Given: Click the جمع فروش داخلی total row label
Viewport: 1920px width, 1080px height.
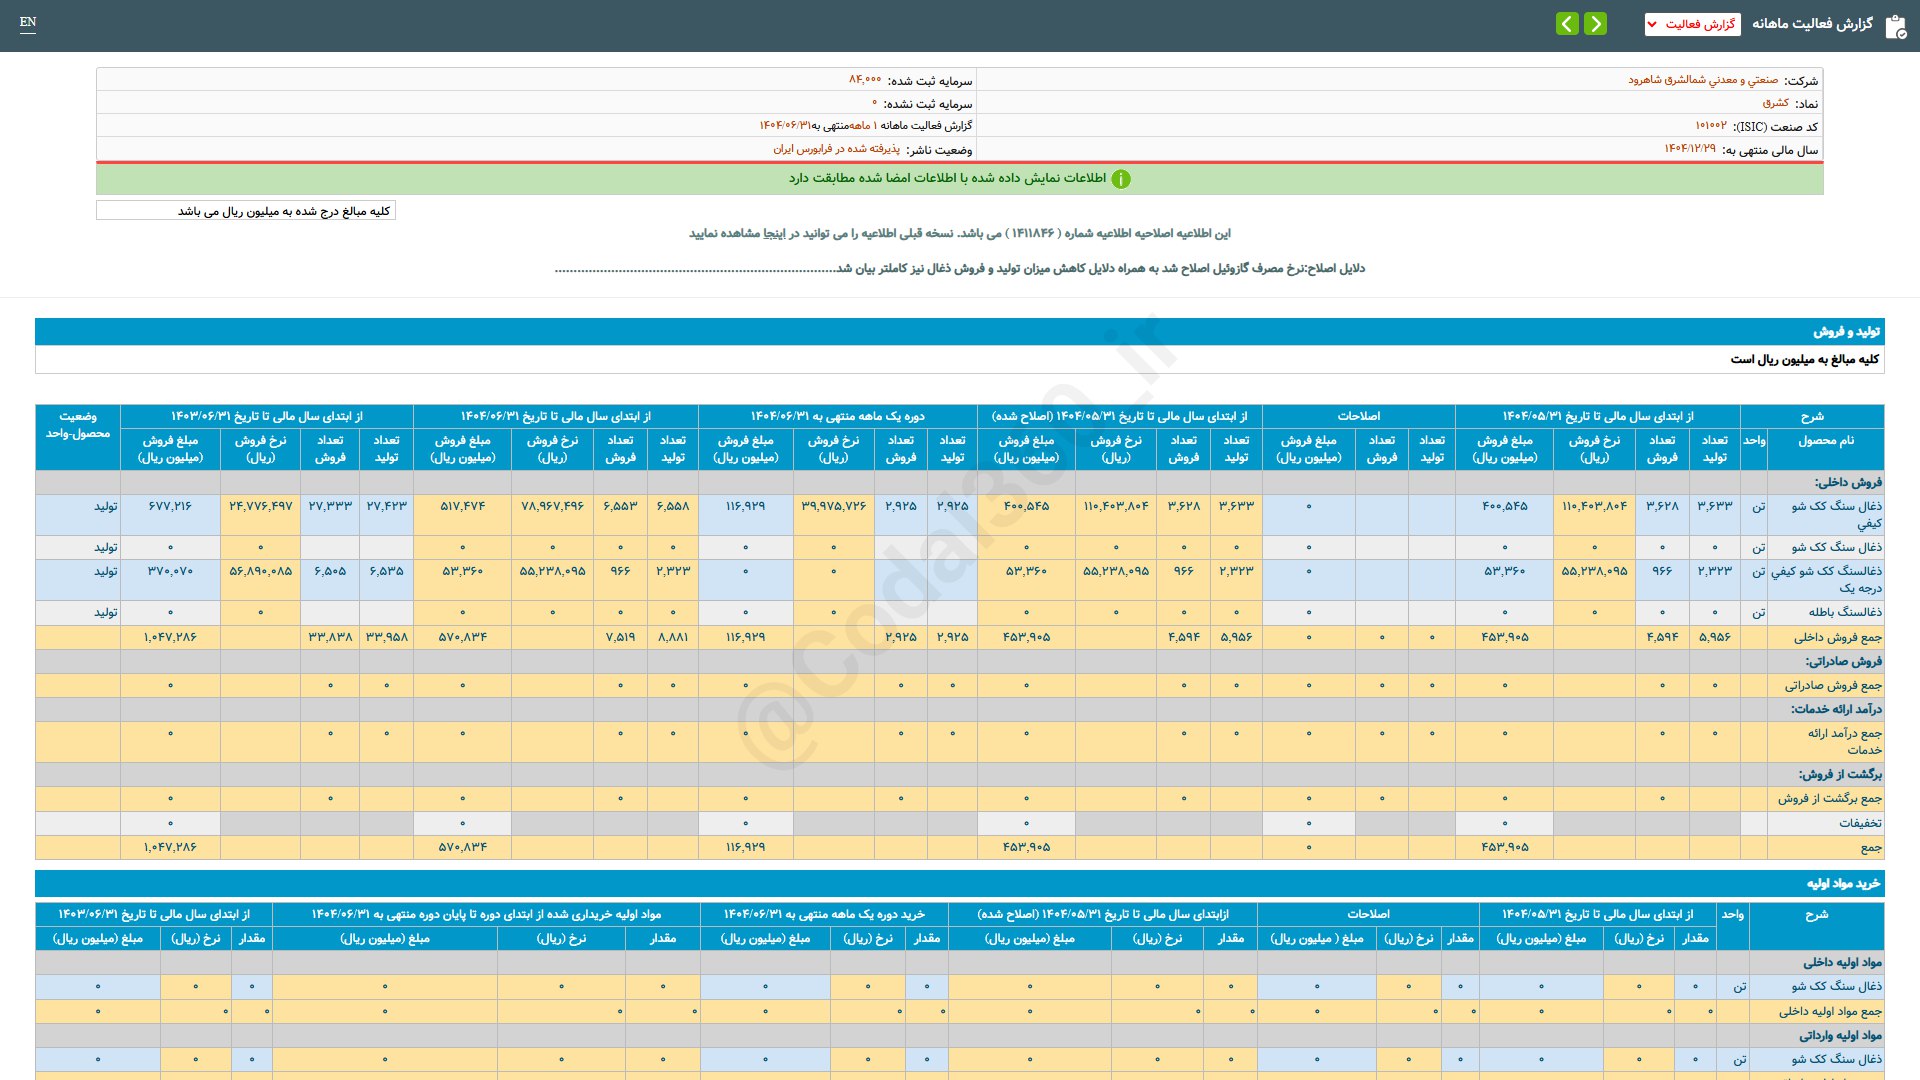Looking at the screenshot, I should click(1837, 637).
